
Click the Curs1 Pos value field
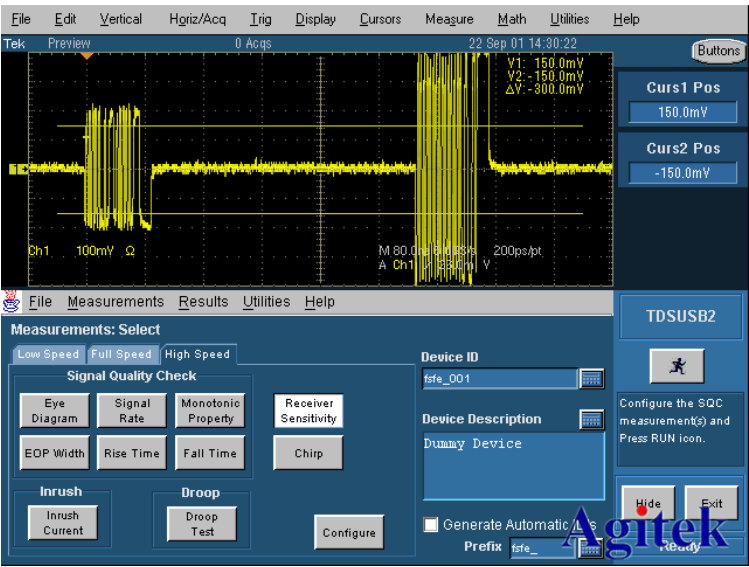(x=683, y=113)
